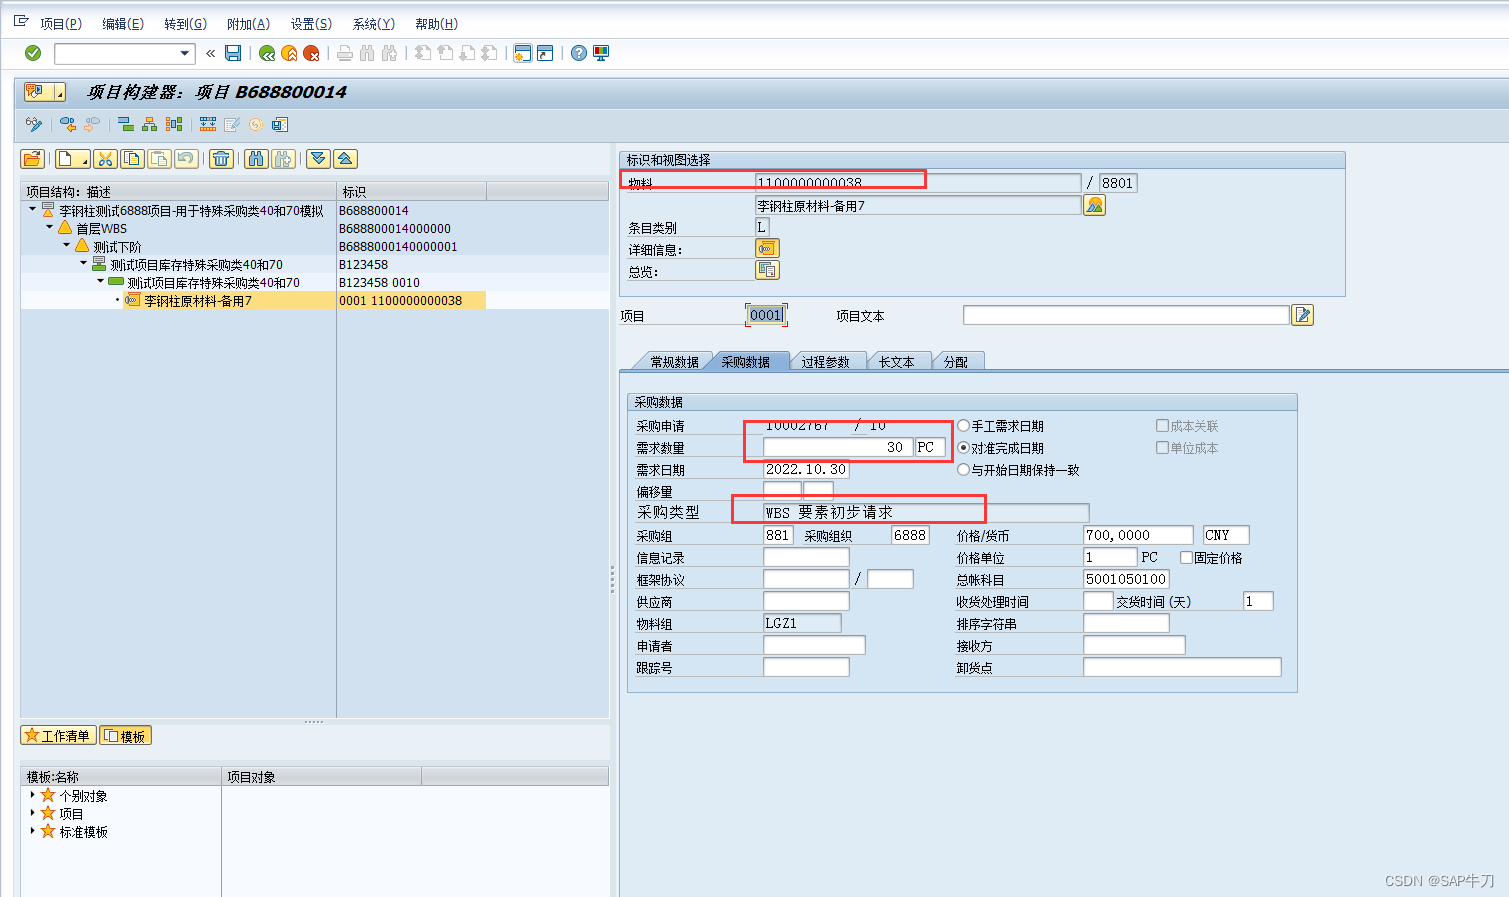Click the green Back icon
This screenshot has height=897, width=1509.
pos(267,53)
